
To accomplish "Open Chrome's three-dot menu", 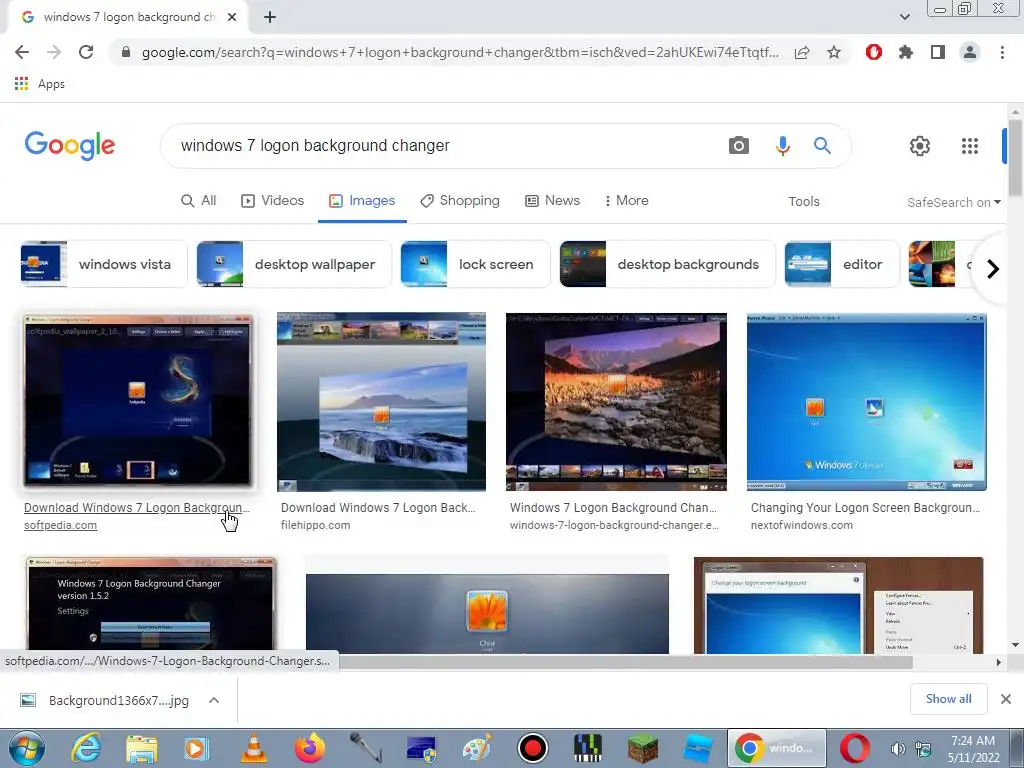I will coord(1002,52).
